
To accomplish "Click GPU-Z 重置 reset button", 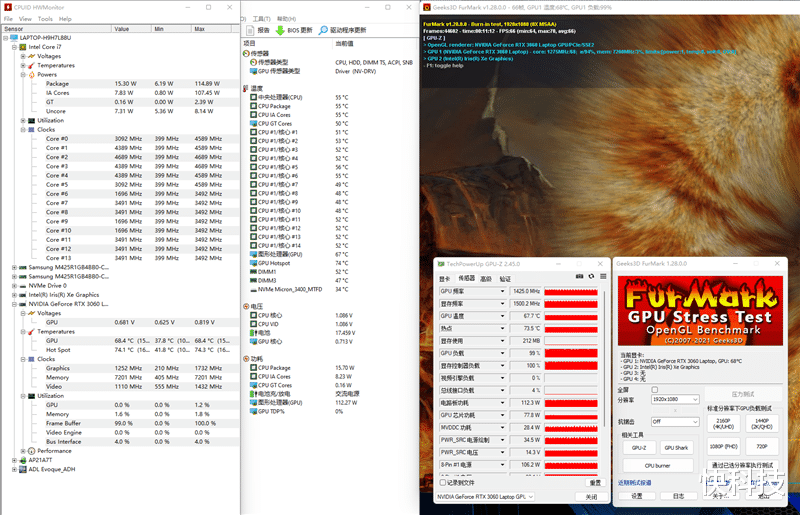I will coord(595,482).
